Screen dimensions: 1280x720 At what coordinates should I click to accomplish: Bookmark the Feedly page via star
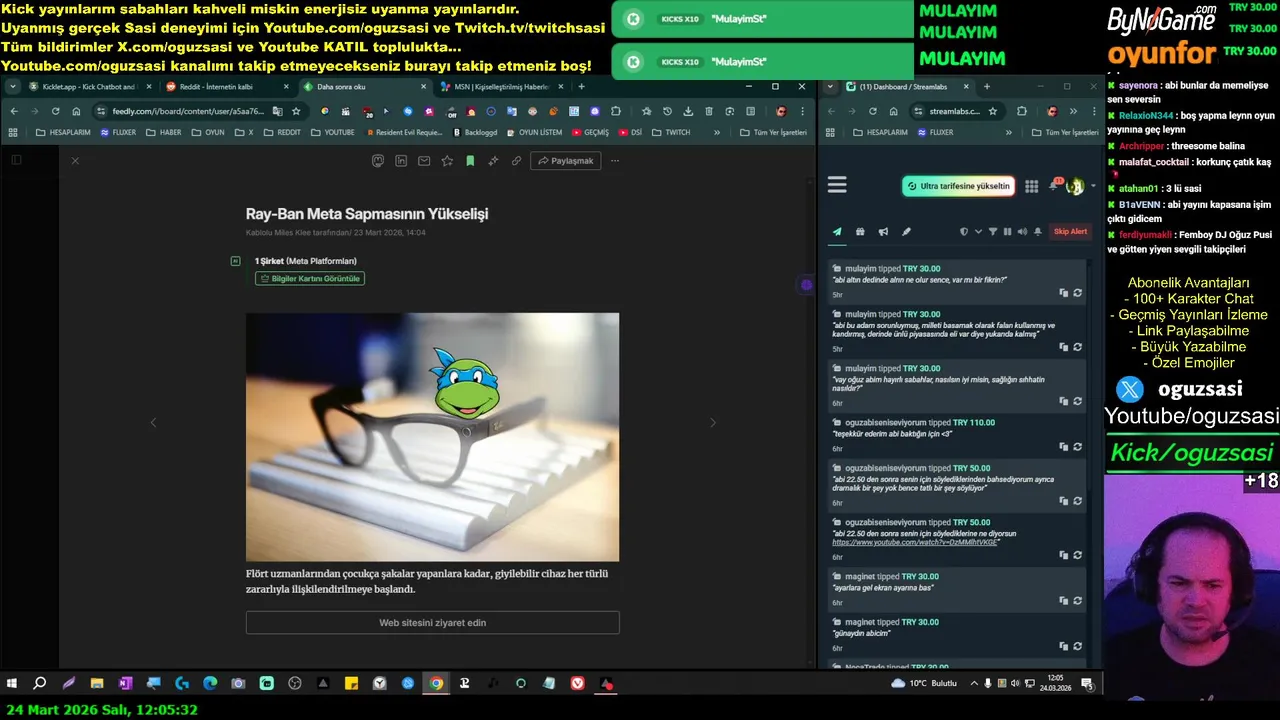pos(296,111)
